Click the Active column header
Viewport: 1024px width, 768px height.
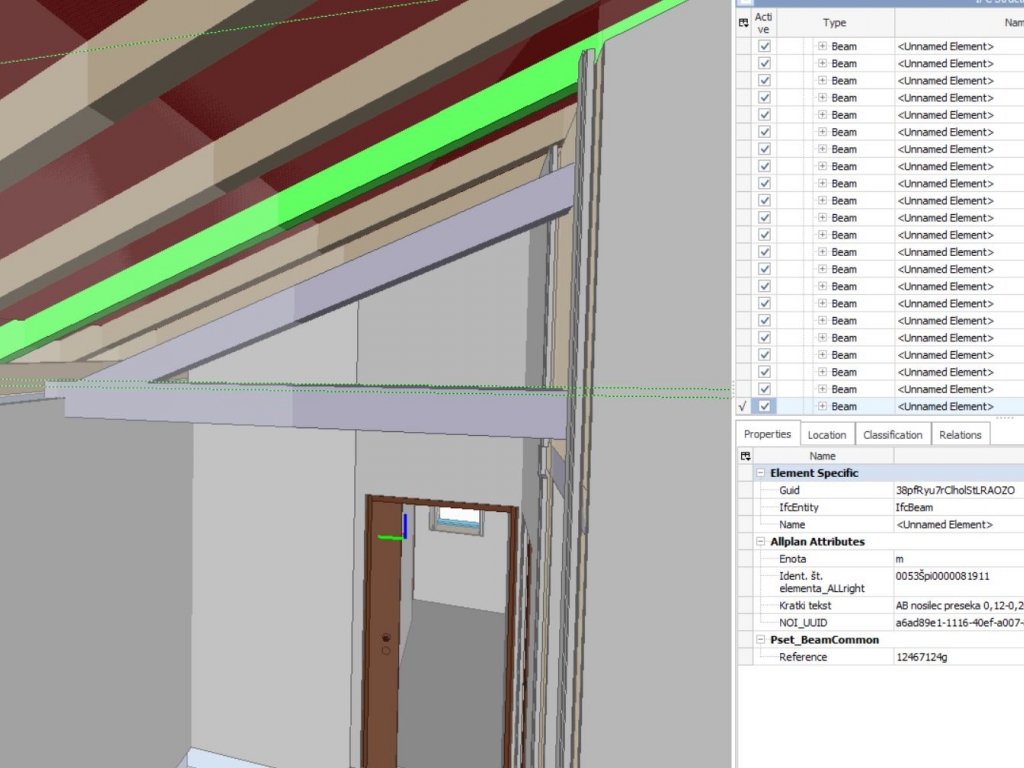(764, 23)
